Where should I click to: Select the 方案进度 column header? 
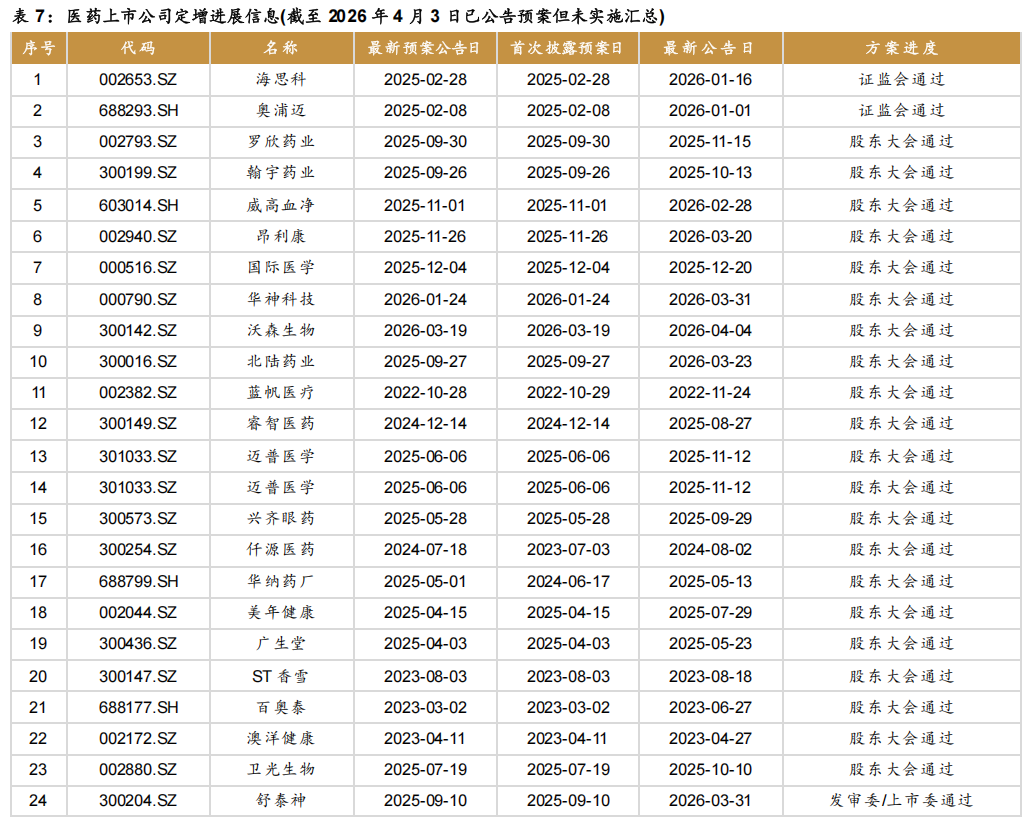901,48
